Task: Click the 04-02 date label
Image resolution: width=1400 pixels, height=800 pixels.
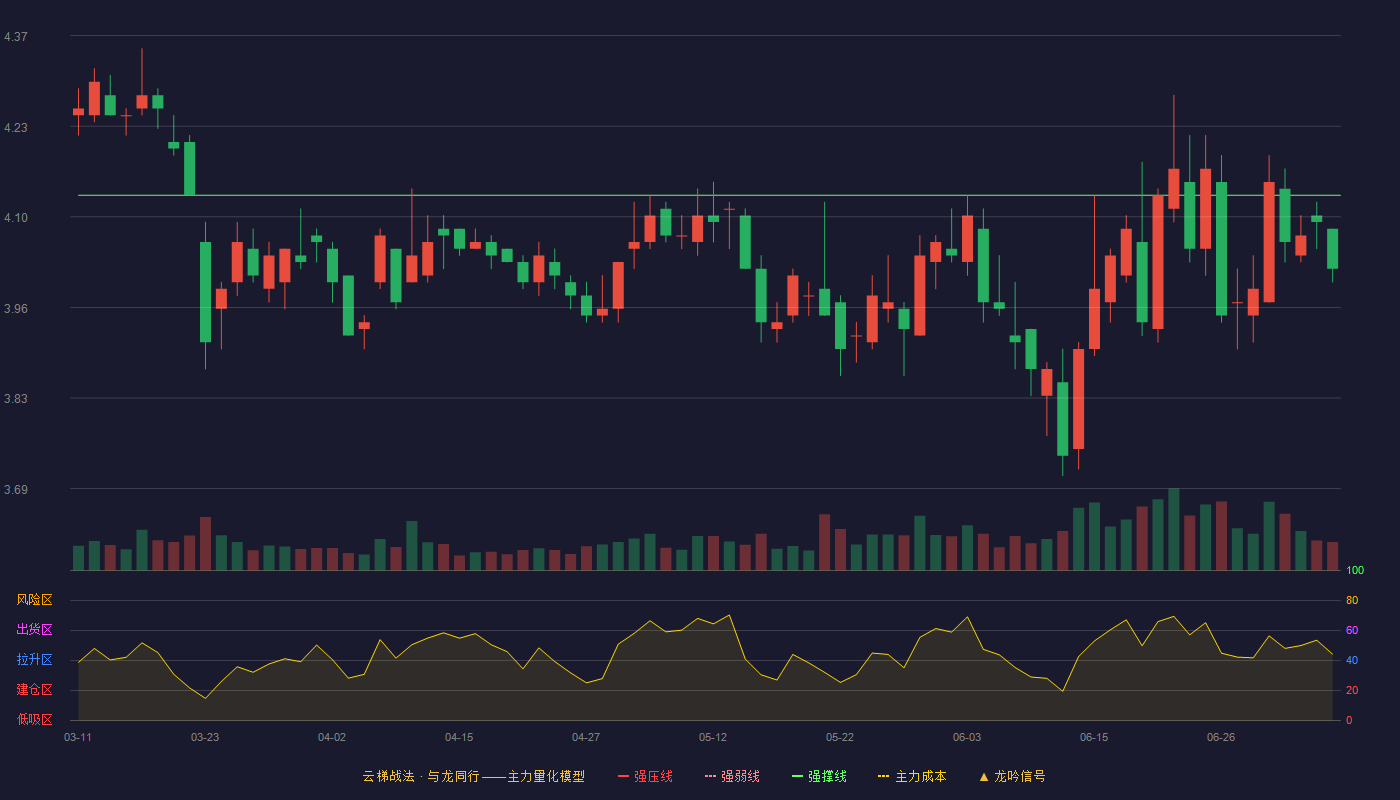Action: tap(332, 737)
